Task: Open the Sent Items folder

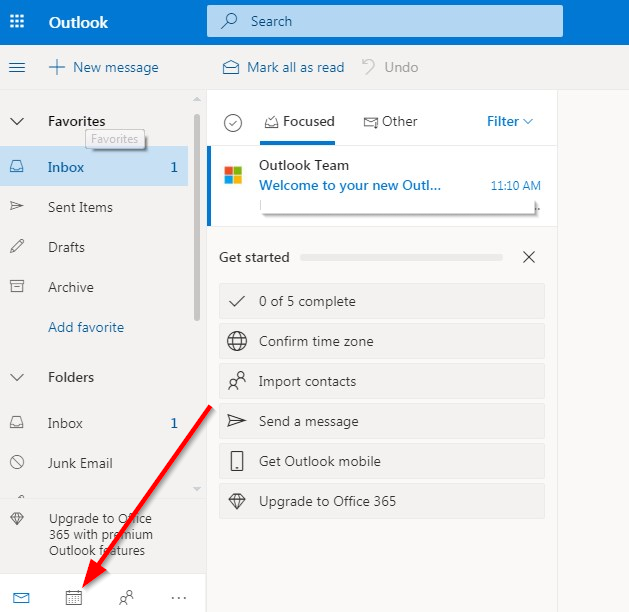Action: click(94, 207)
